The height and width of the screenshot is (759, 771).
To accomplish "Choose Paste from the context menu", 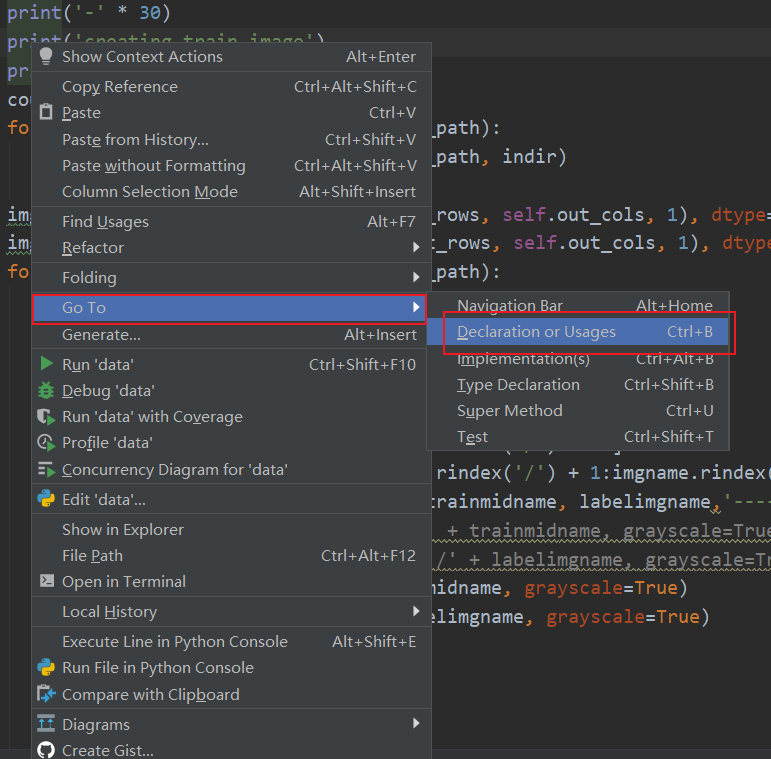I will pos(232,113).
